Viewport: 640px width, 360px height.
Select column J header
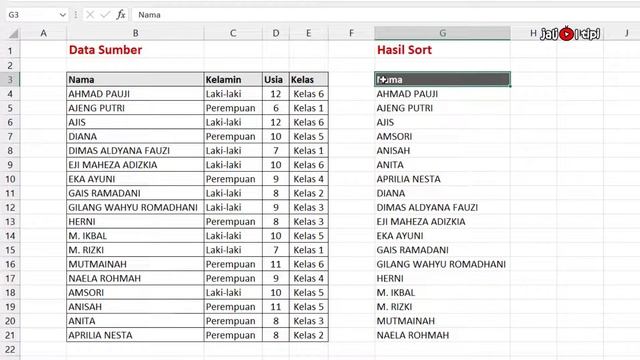[627, 33]
